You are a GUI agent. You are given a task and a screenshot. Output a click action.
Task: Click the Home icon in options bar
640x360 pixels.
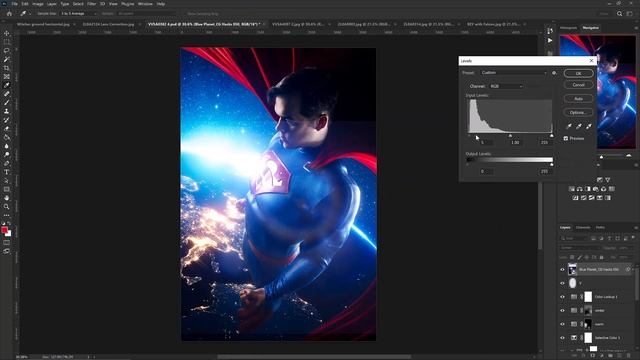coord(9,13)
